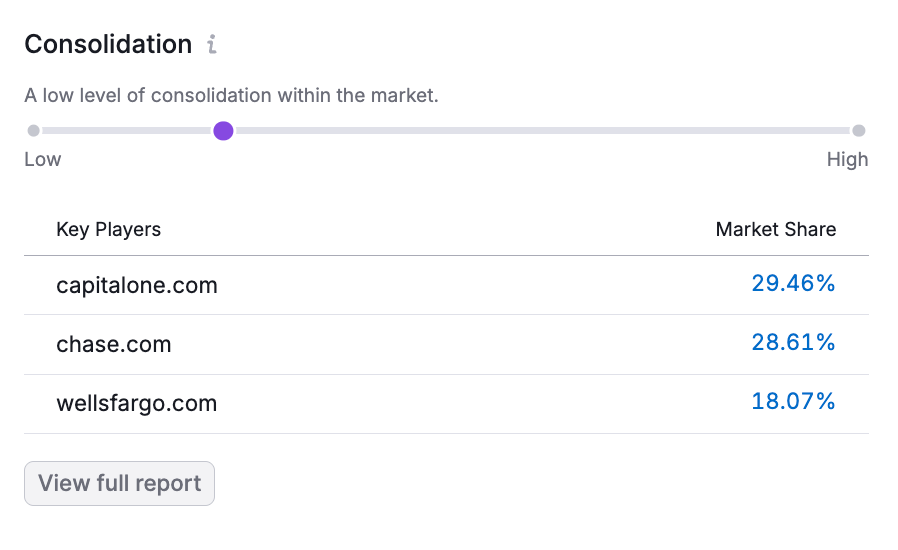The height and width of the screenshot is (550, 898).
Task: Click the Consolidation info icon
Action: 211,45
